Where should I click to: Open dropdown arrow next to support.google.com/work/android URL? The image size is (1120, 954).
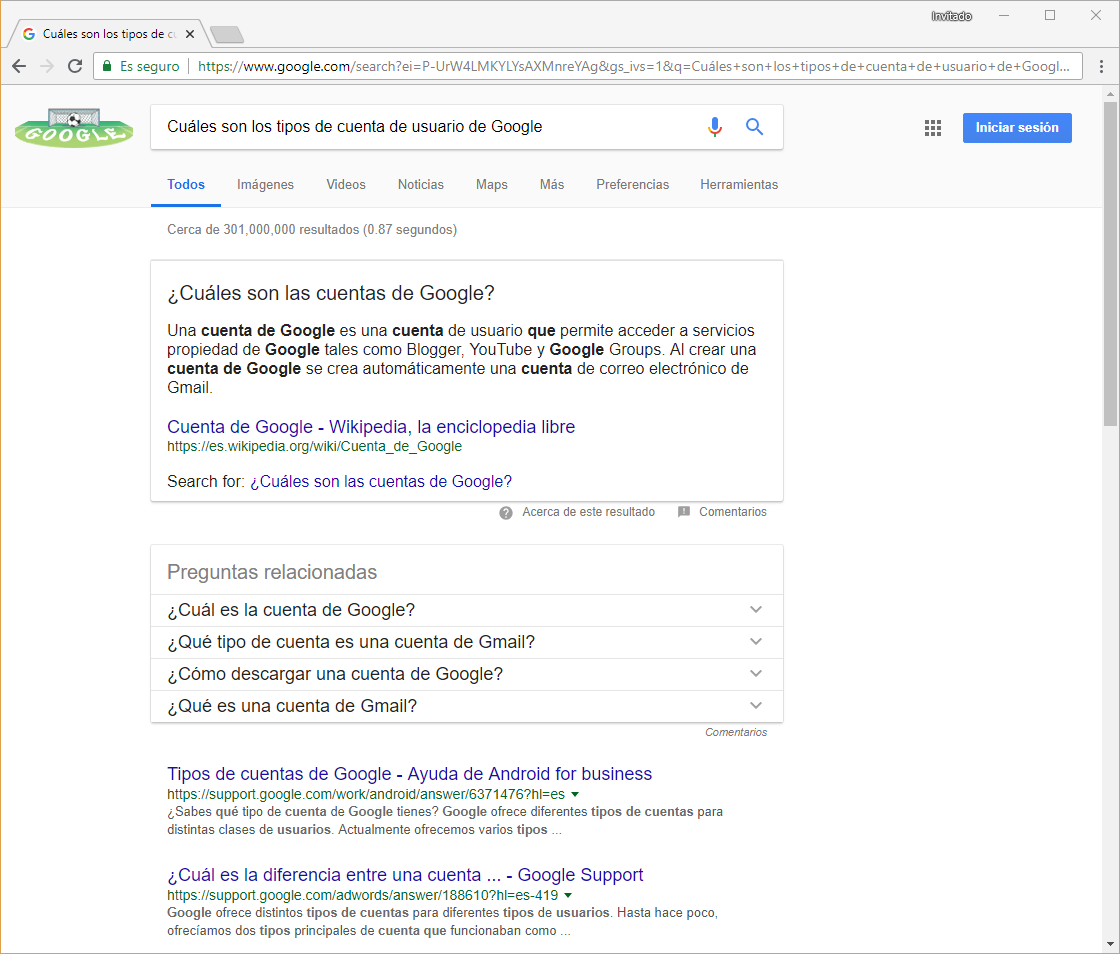(575, 795)
